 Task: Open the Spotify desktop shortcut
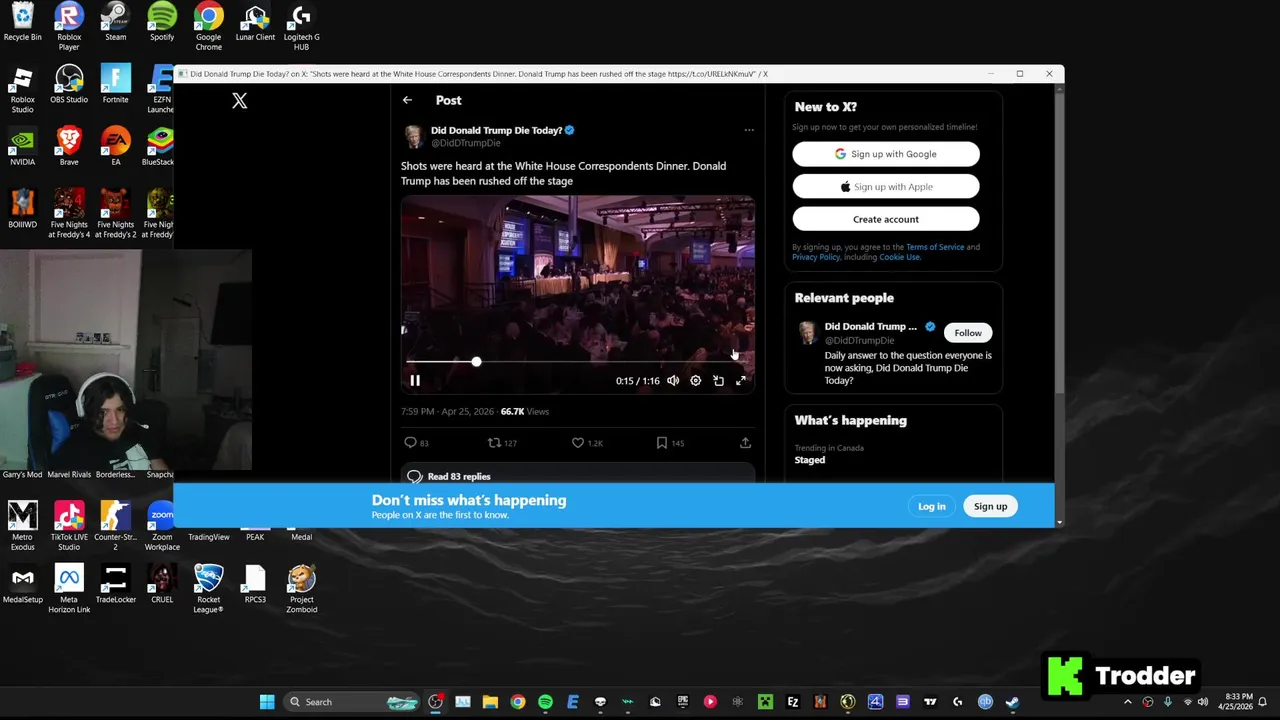click(162, 22)
